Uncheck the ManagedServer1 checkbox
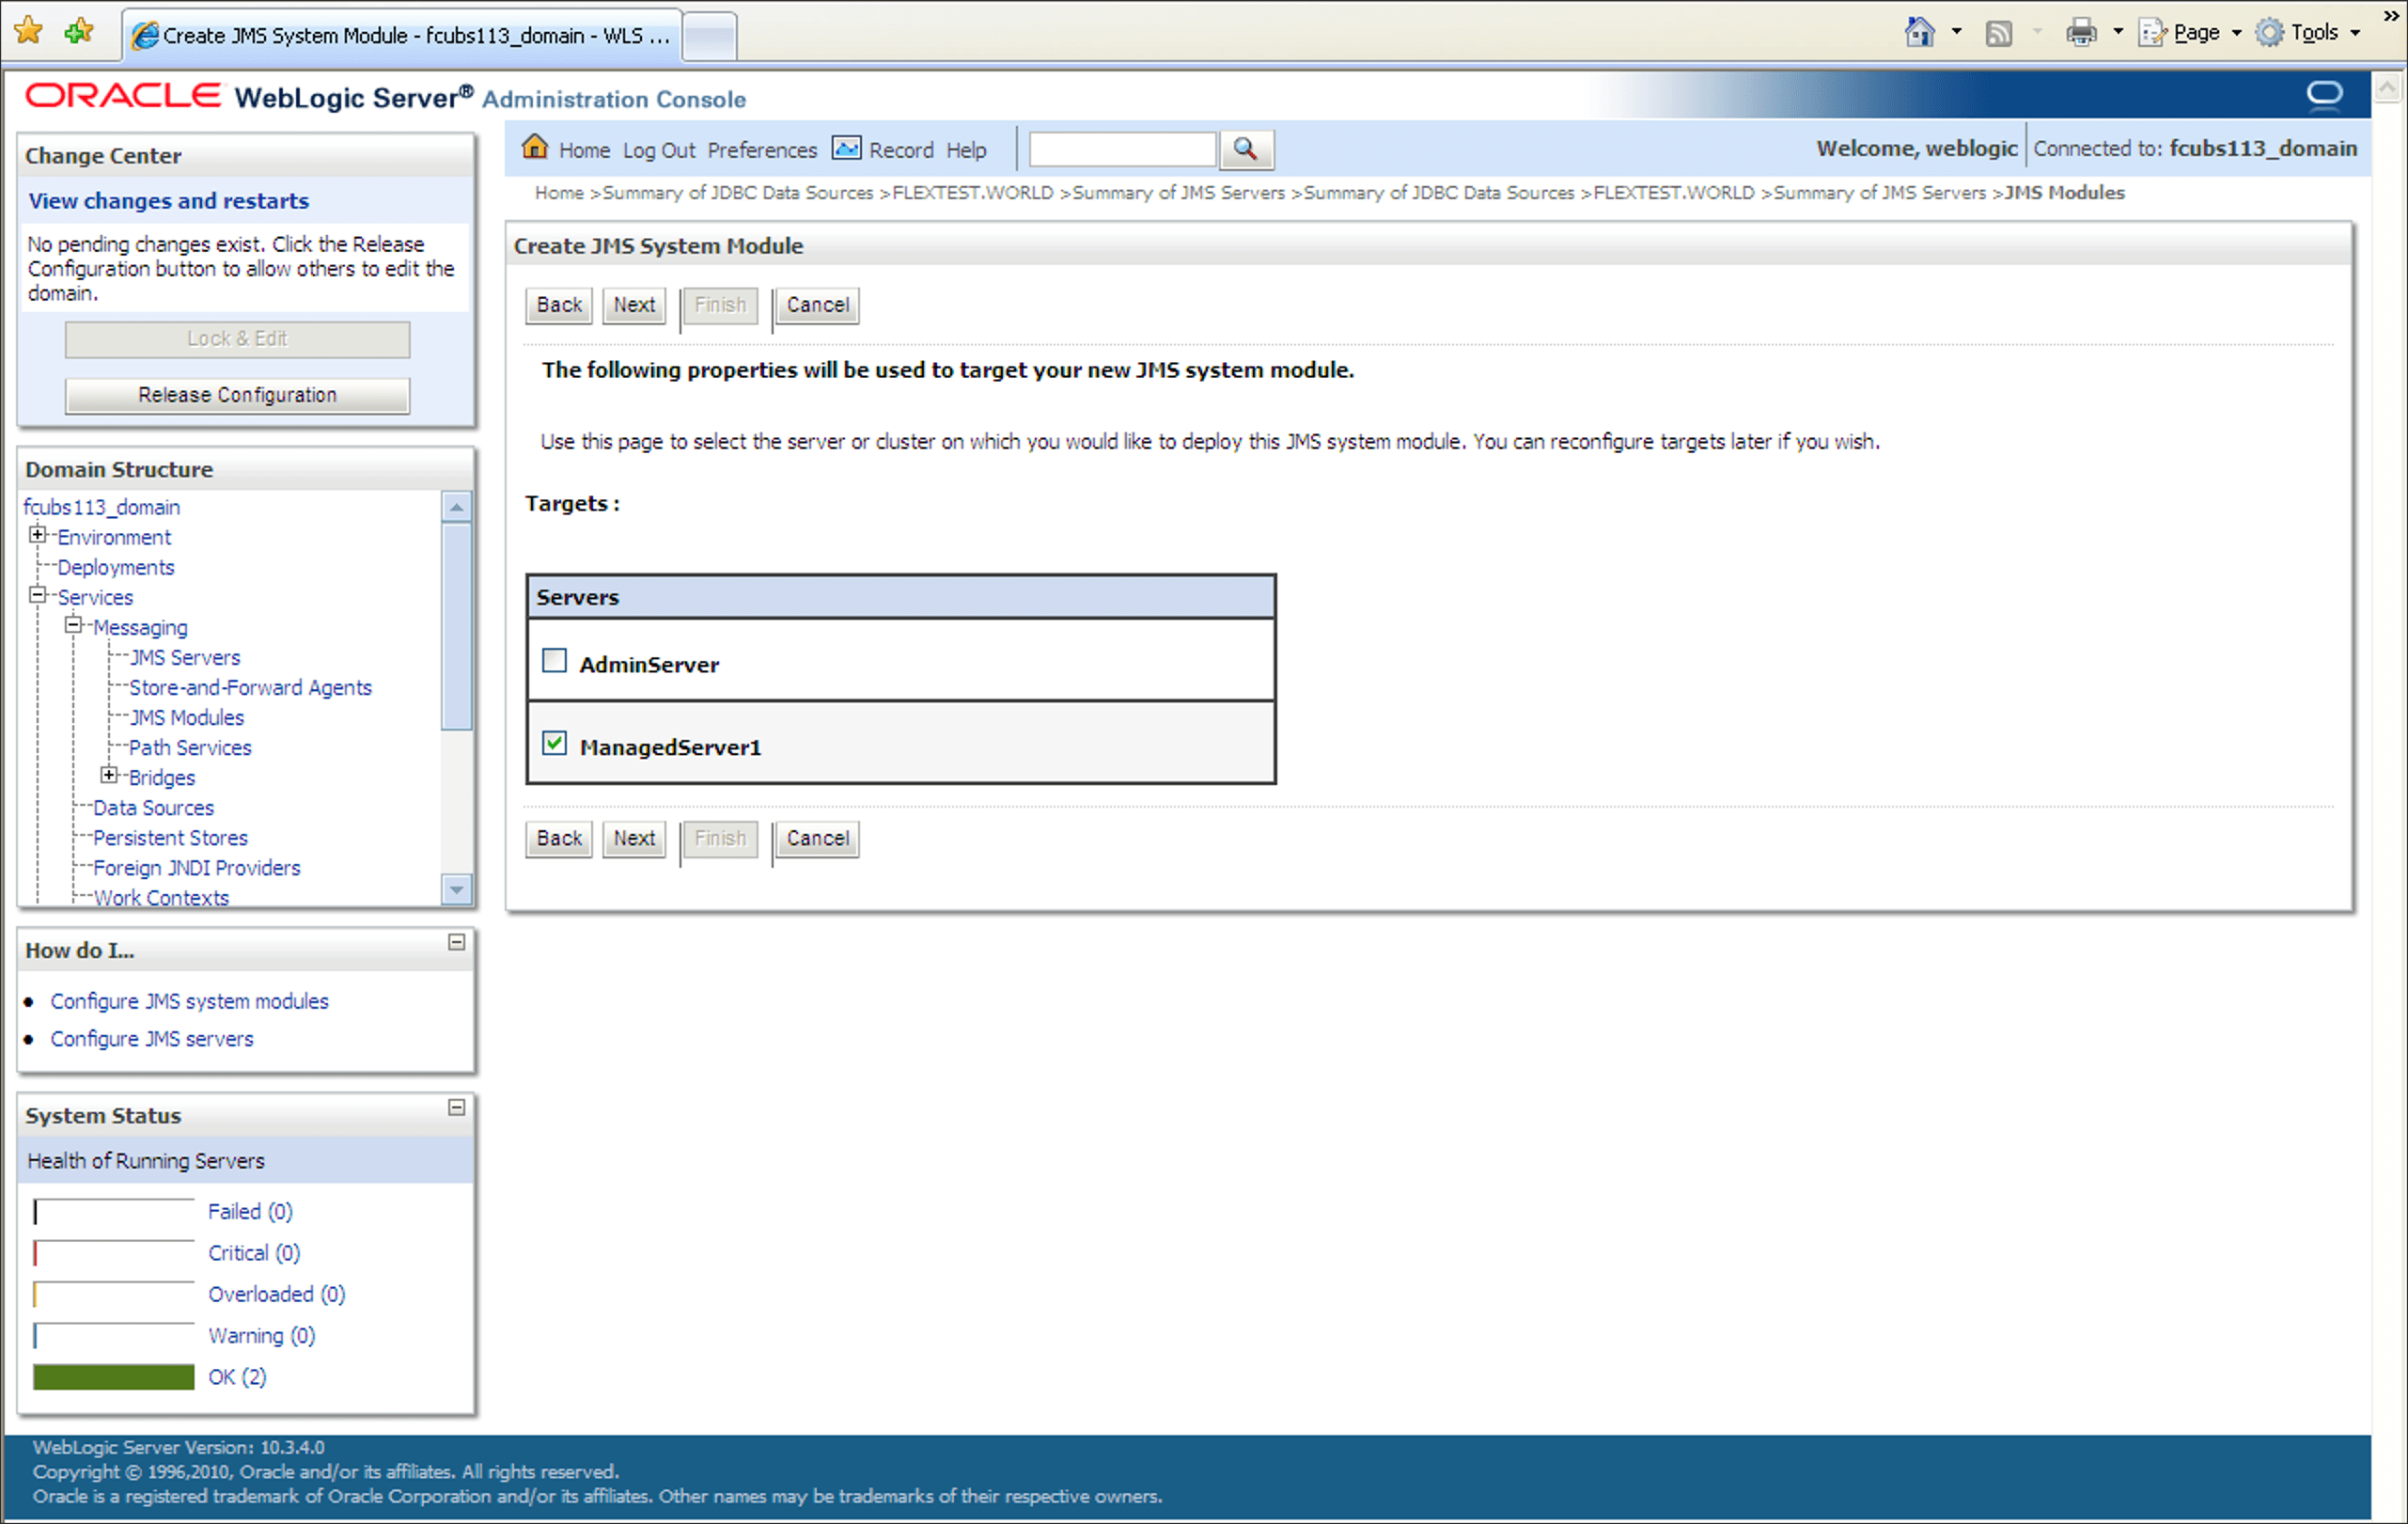The height and width of the screenshot is (1524, 2408). coord(554,743)
